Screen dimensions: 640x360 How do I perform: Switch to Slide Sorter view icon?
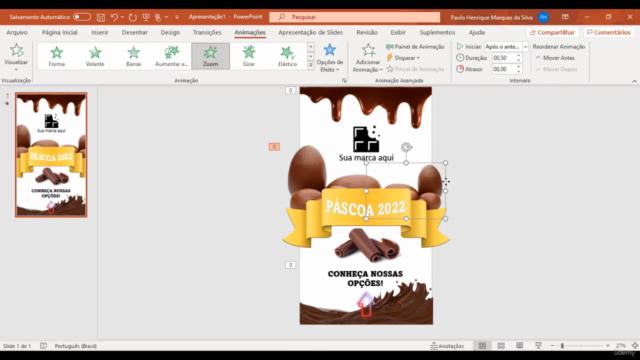501,346
